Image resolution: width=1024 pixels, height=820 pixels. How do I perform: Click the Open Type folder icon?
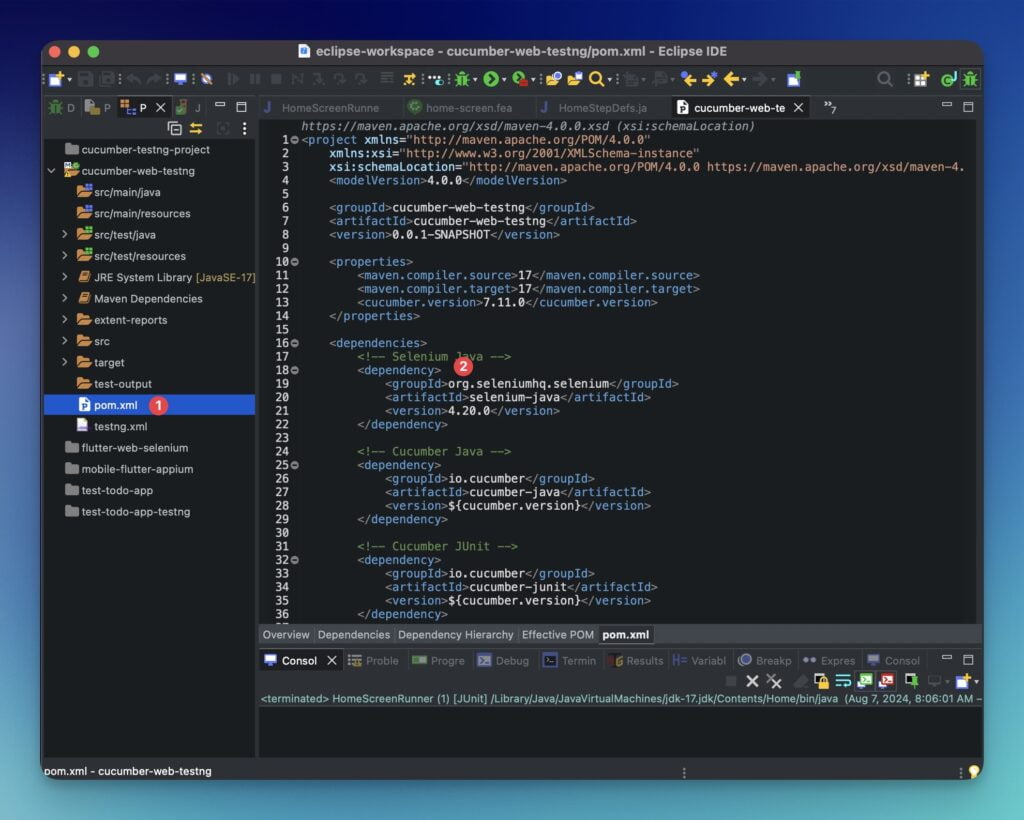click(553, 79)
